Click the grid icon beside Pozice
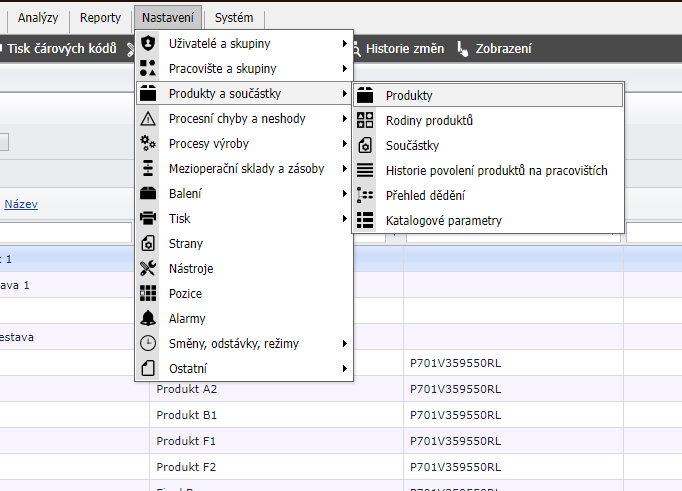The image size is (682, 491). pos(148,294)
